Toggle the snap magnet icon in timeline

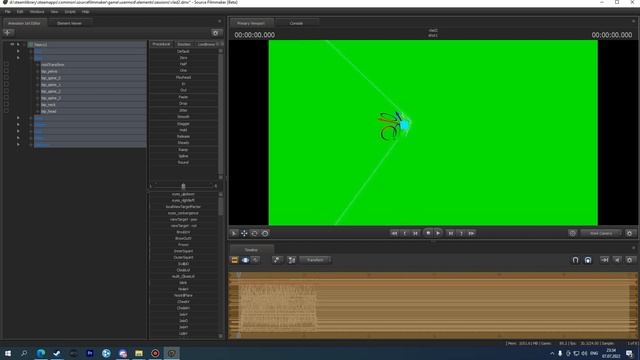pyautogui.click(x=575, y=260)
